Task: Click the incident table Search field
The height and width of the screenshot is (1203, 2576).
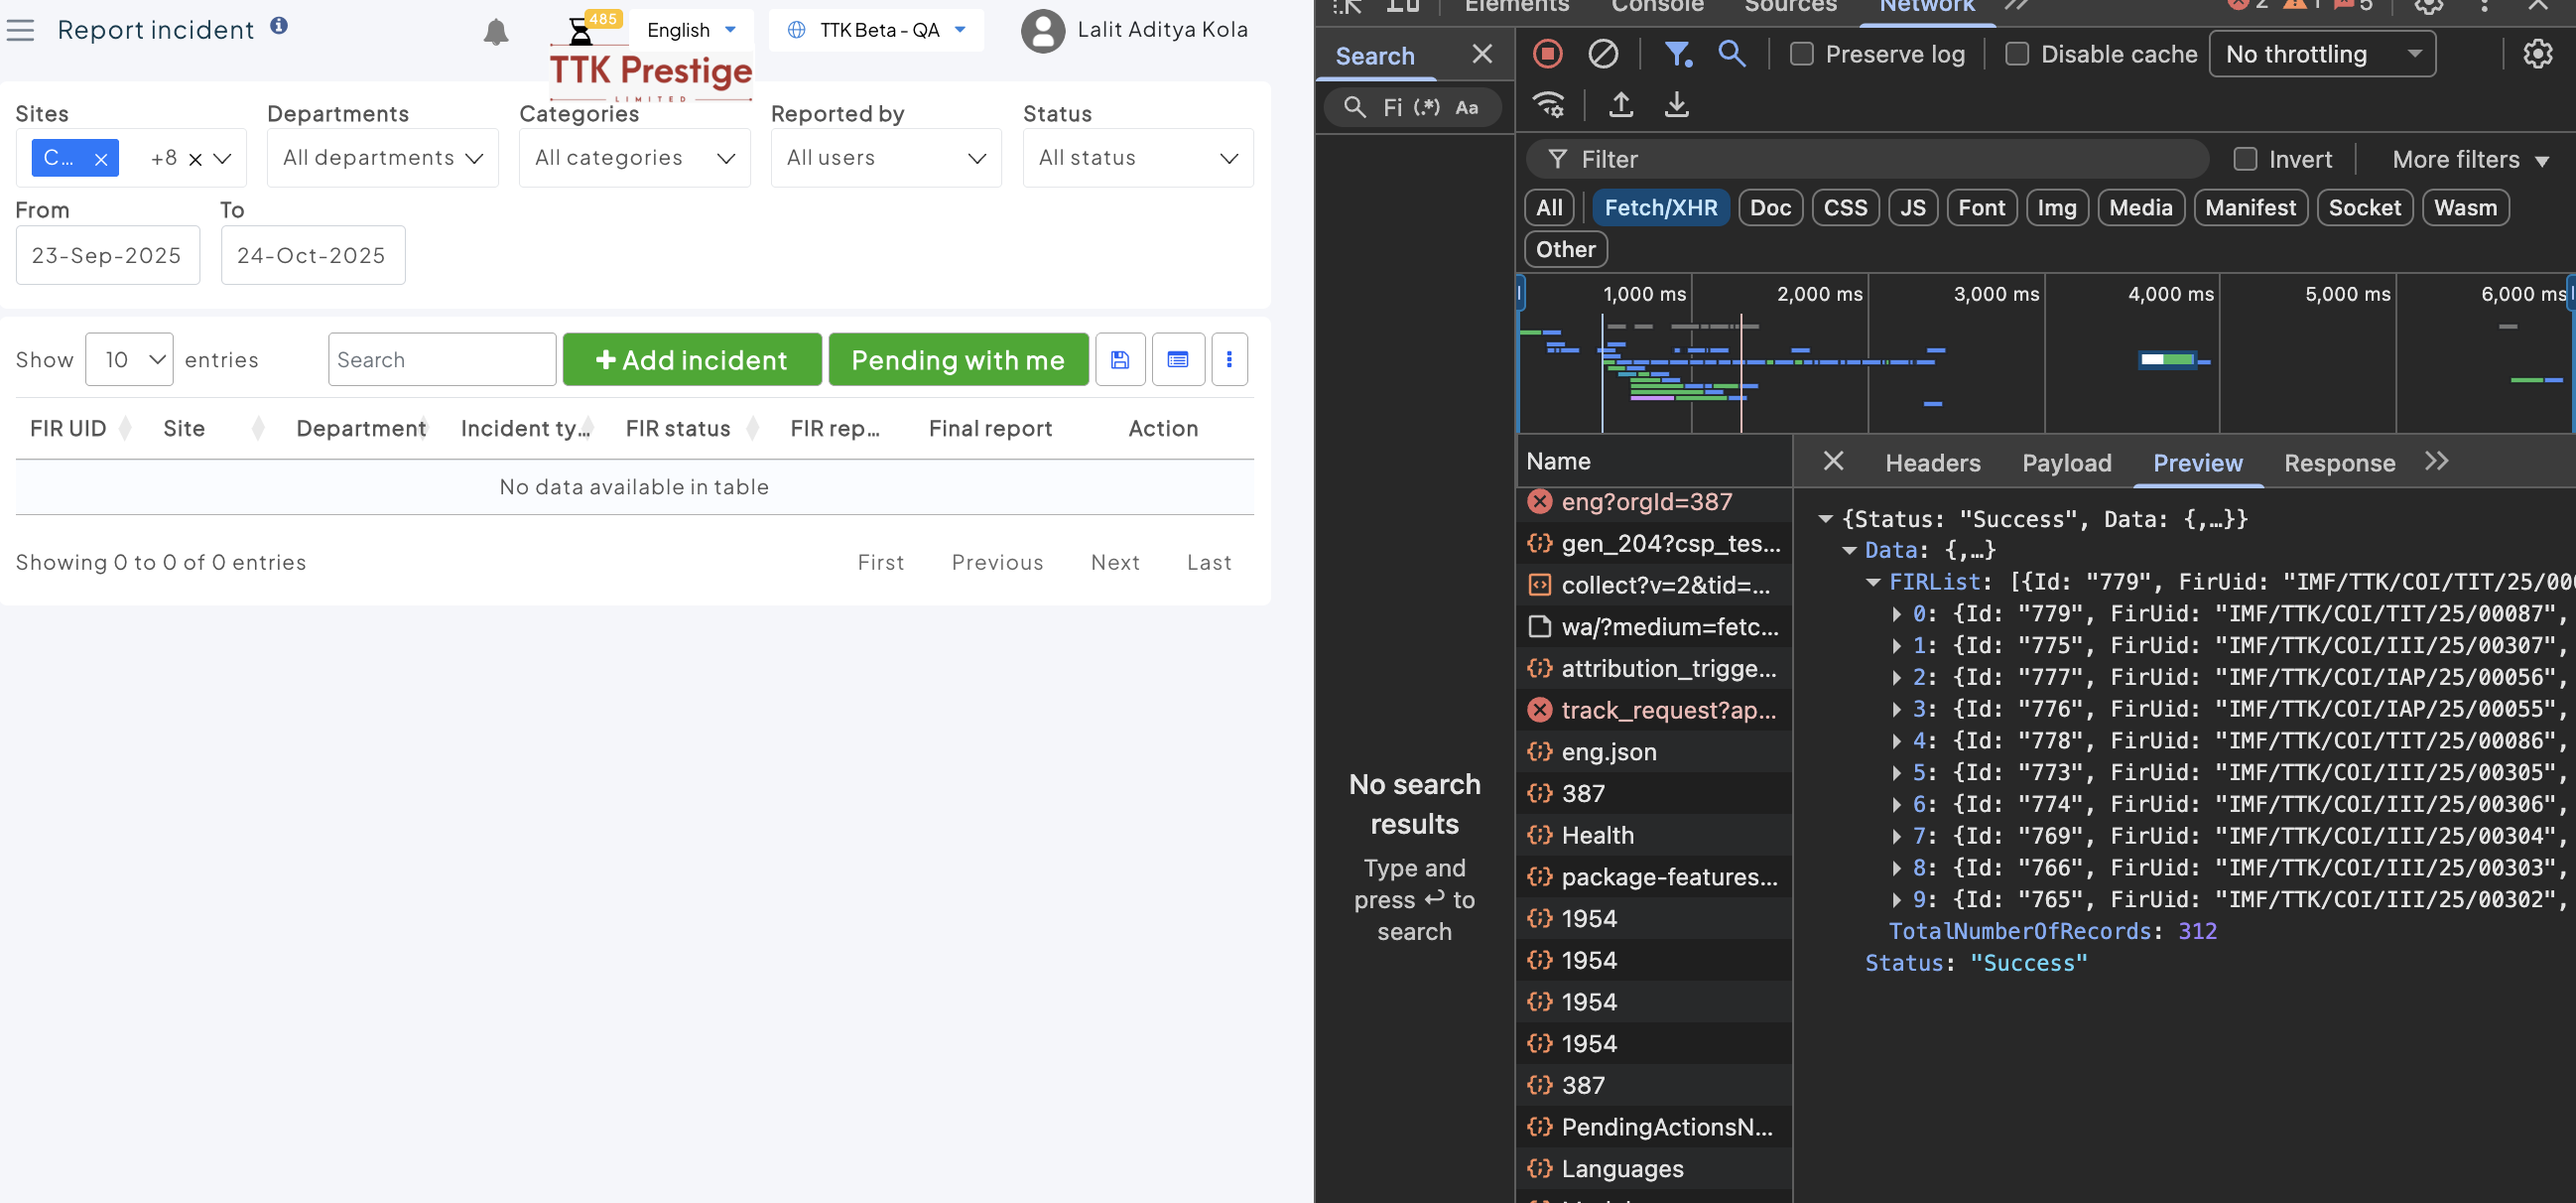Action: click(x=441, y=360)
